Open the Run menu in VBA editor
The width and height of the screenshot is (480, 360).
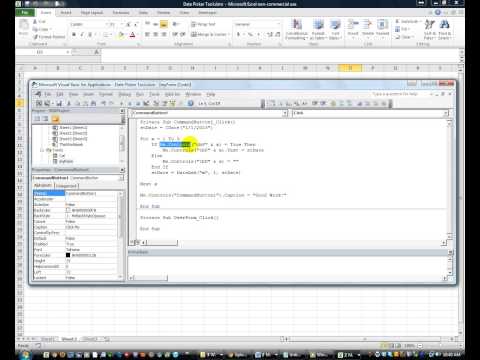pyautogui.click(x=140, y=94)
